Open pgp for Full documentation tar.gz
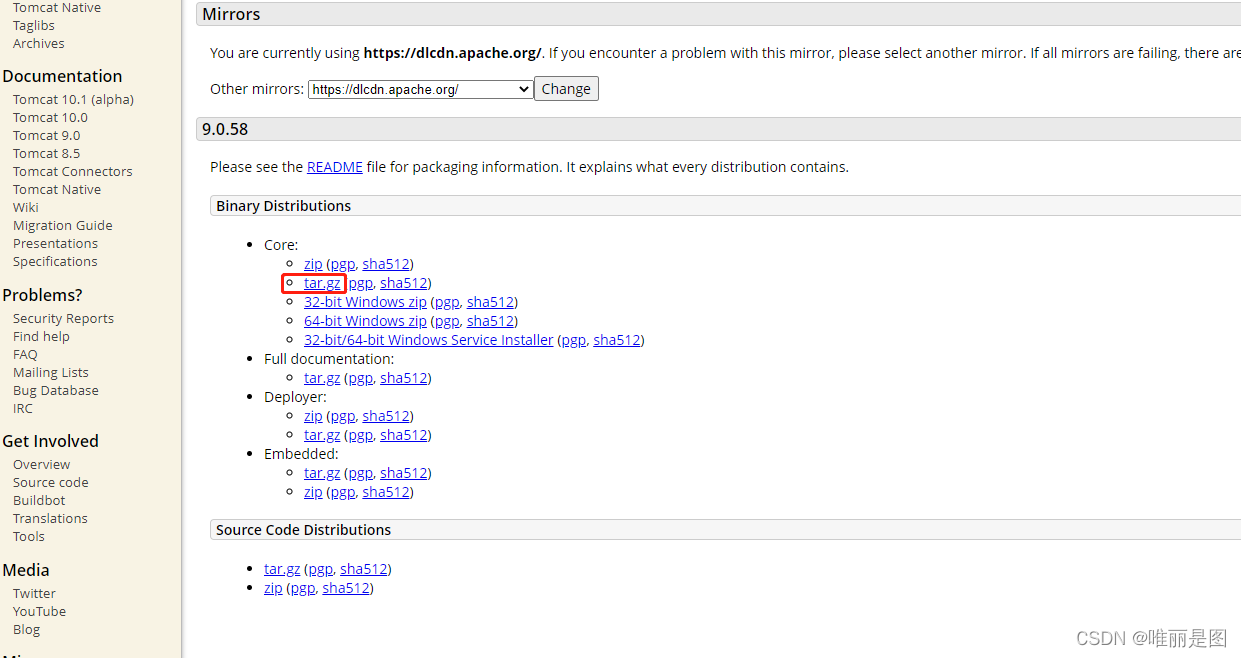1241x658 pixels. pos(360,378)
